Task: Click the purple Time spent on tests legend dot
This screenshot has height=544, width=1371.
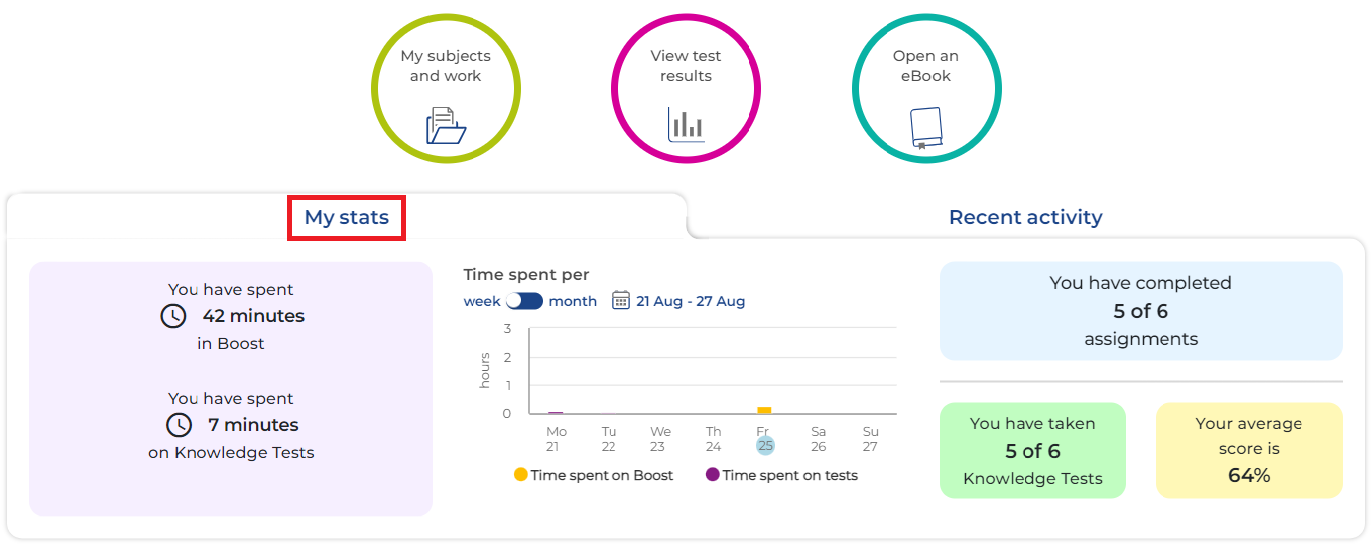Action: 712,475
